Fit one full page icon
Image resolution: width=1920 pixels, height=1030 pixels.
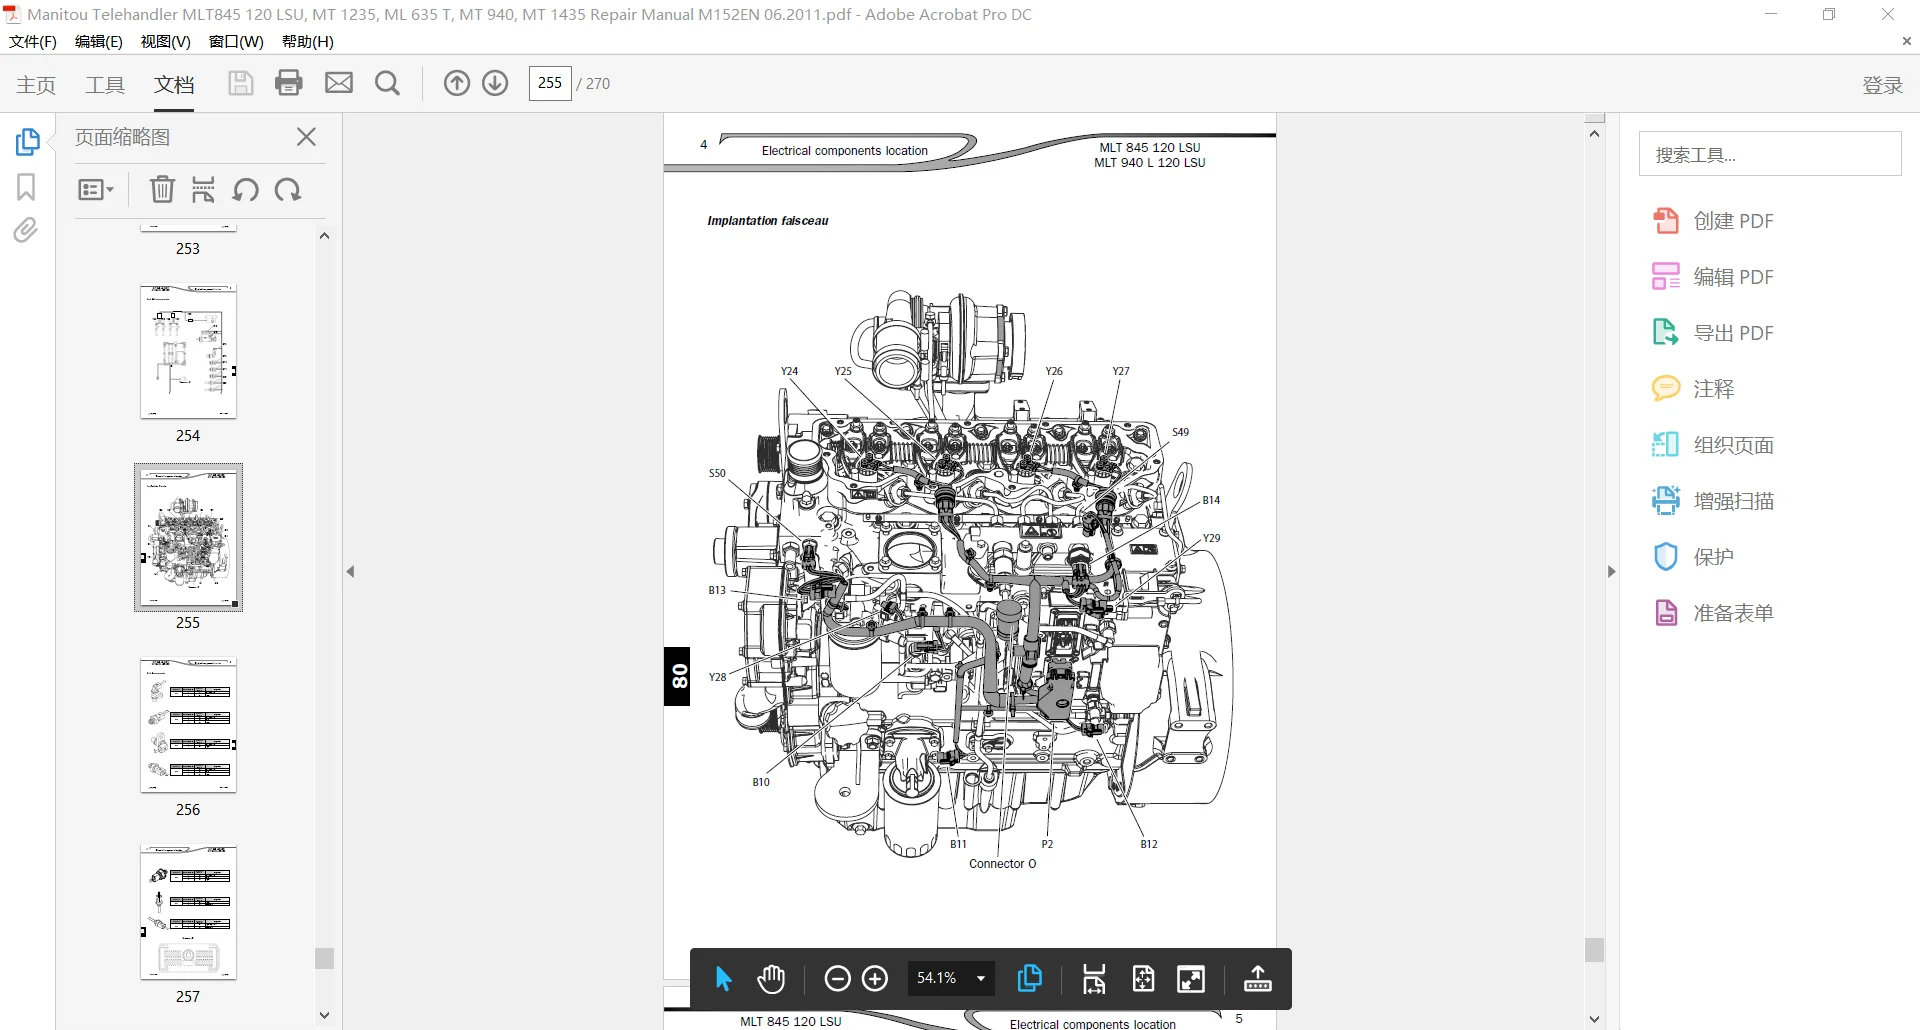1143,979
